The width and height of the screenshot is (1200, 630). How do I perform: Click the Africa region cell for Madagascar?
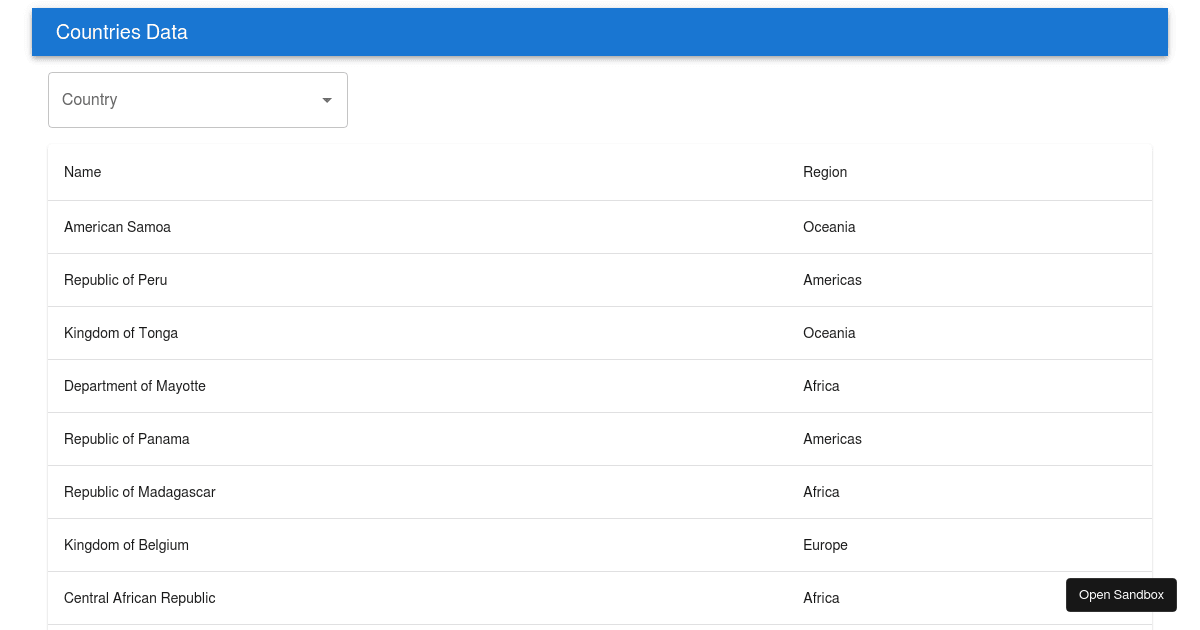(821, 492)
